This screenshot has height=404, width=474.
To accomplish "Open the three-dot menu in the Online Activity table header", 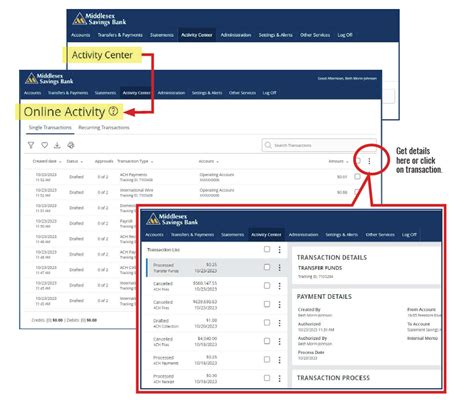I will point(369,161).
